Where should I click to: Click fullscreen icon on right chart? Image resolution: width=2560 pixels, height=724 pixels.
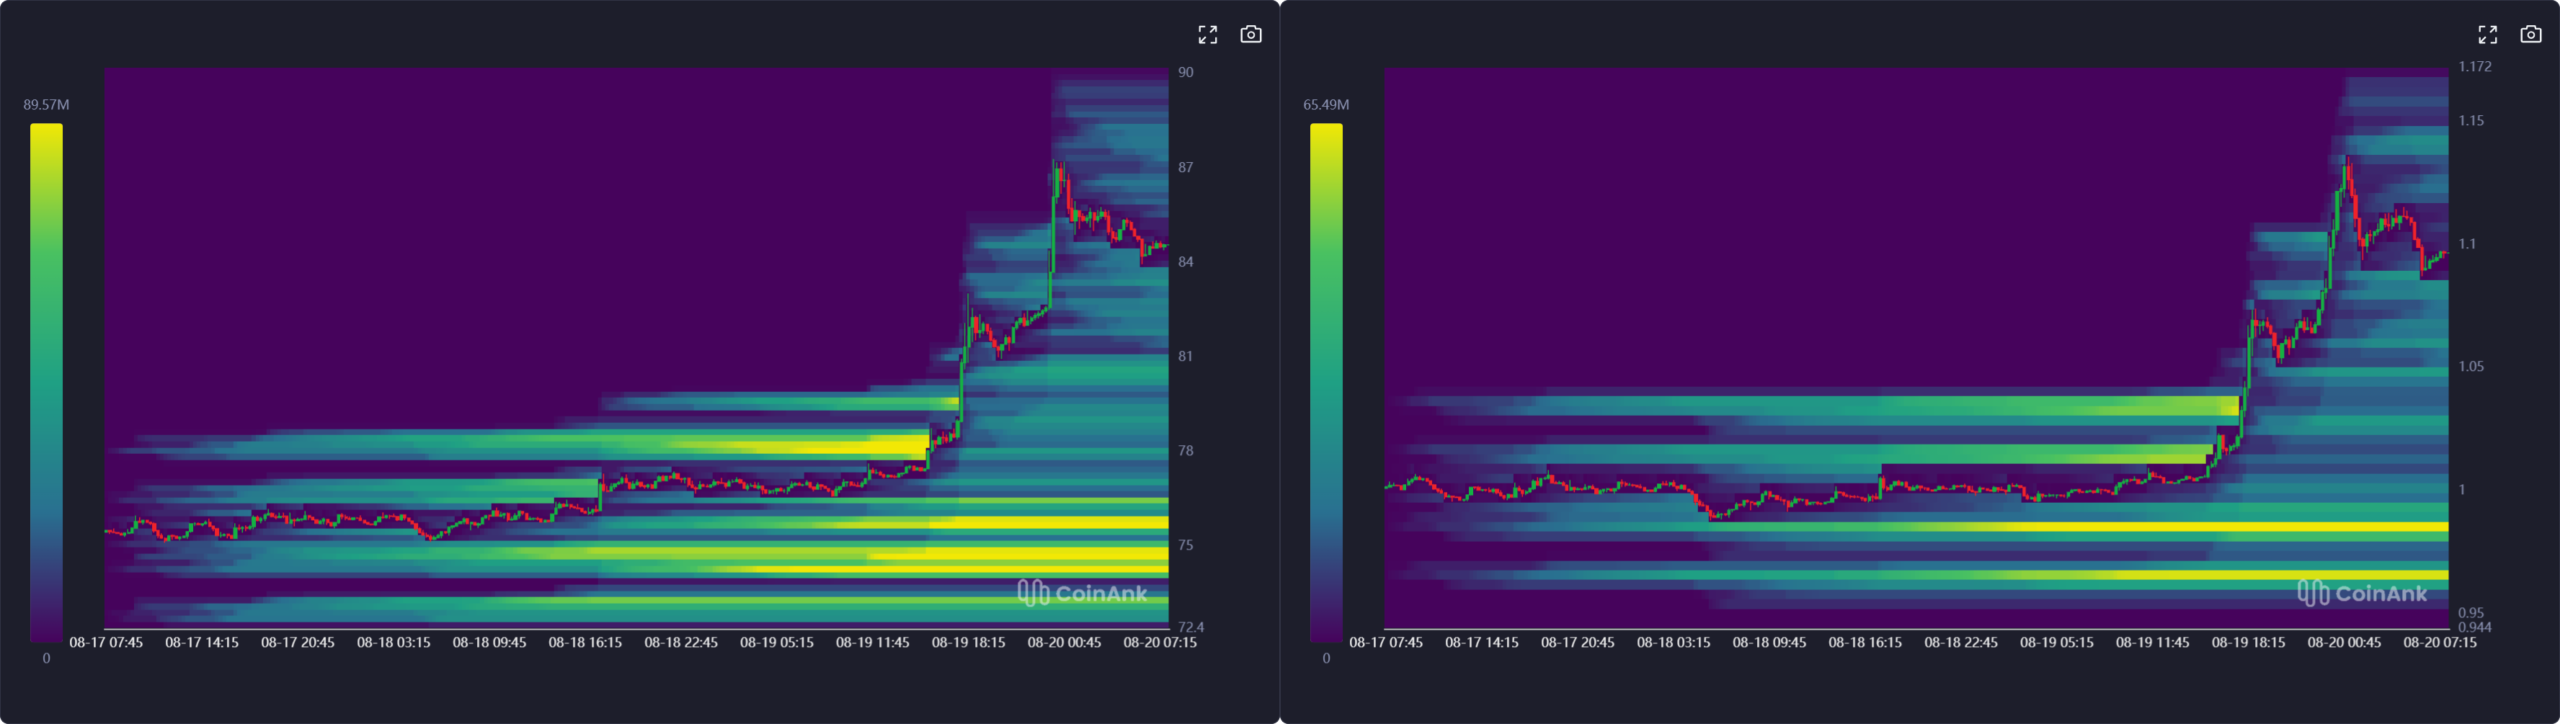coord(2488,35)
